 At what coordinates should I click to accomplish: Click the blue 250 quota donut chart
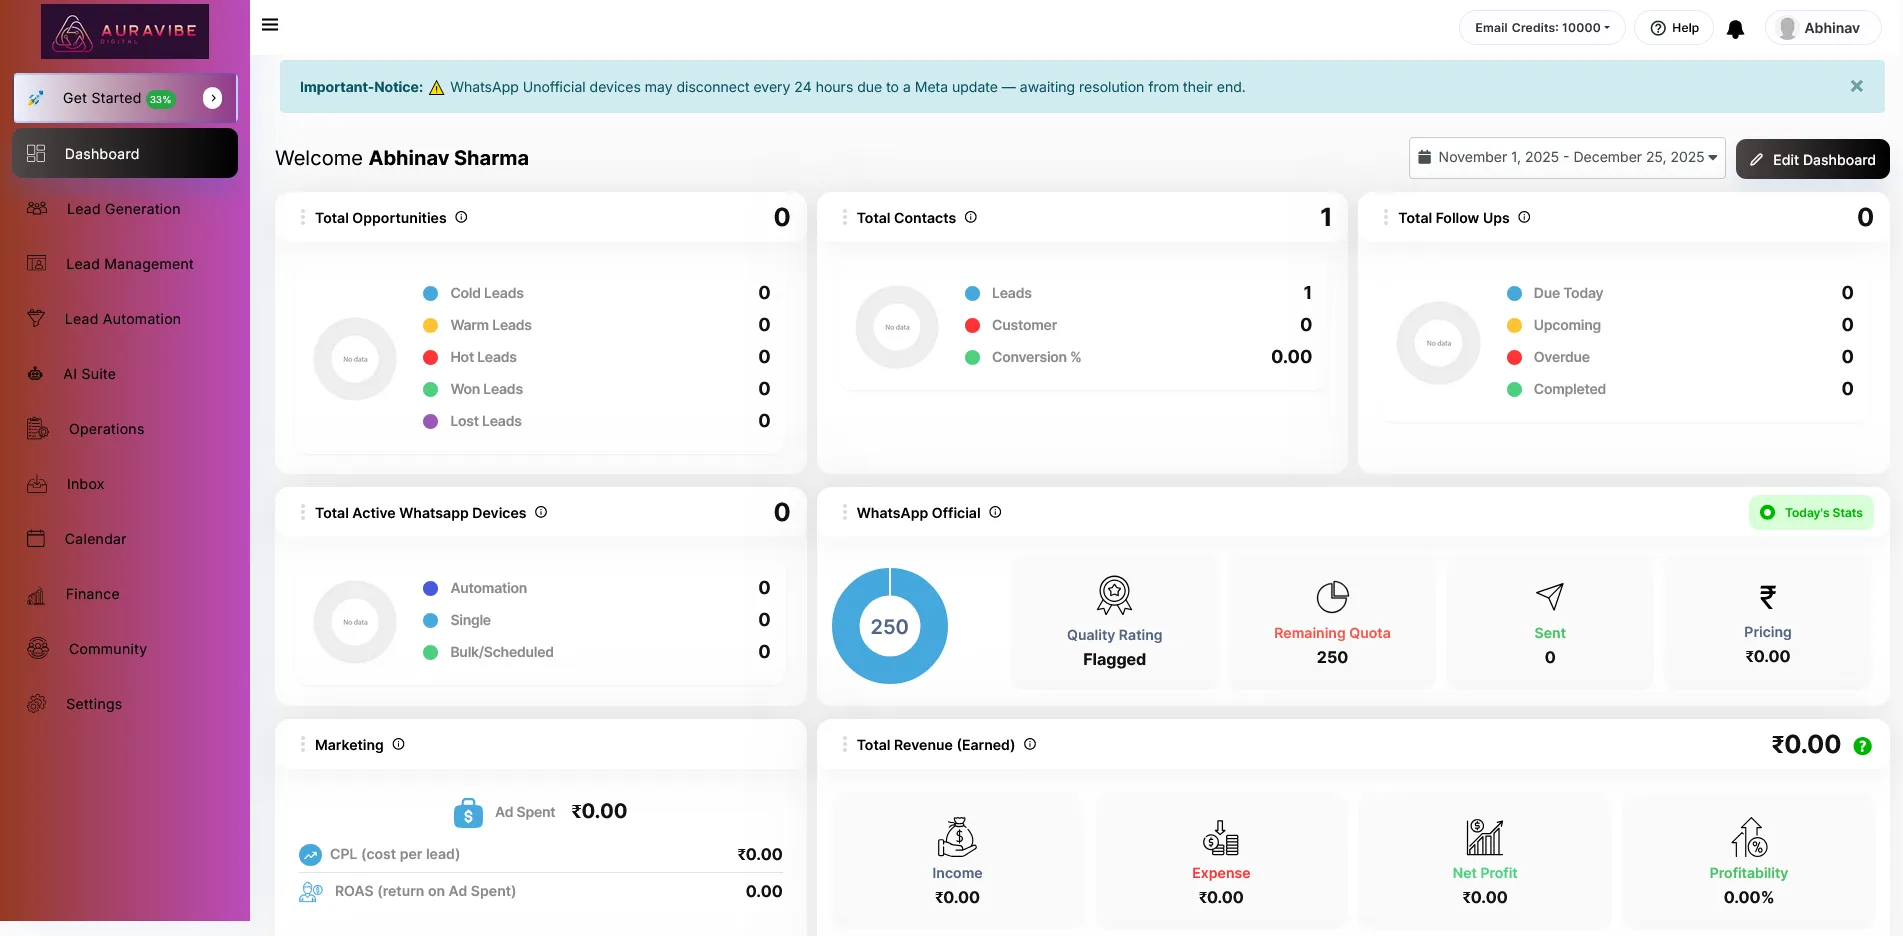(x=889, y=626)
